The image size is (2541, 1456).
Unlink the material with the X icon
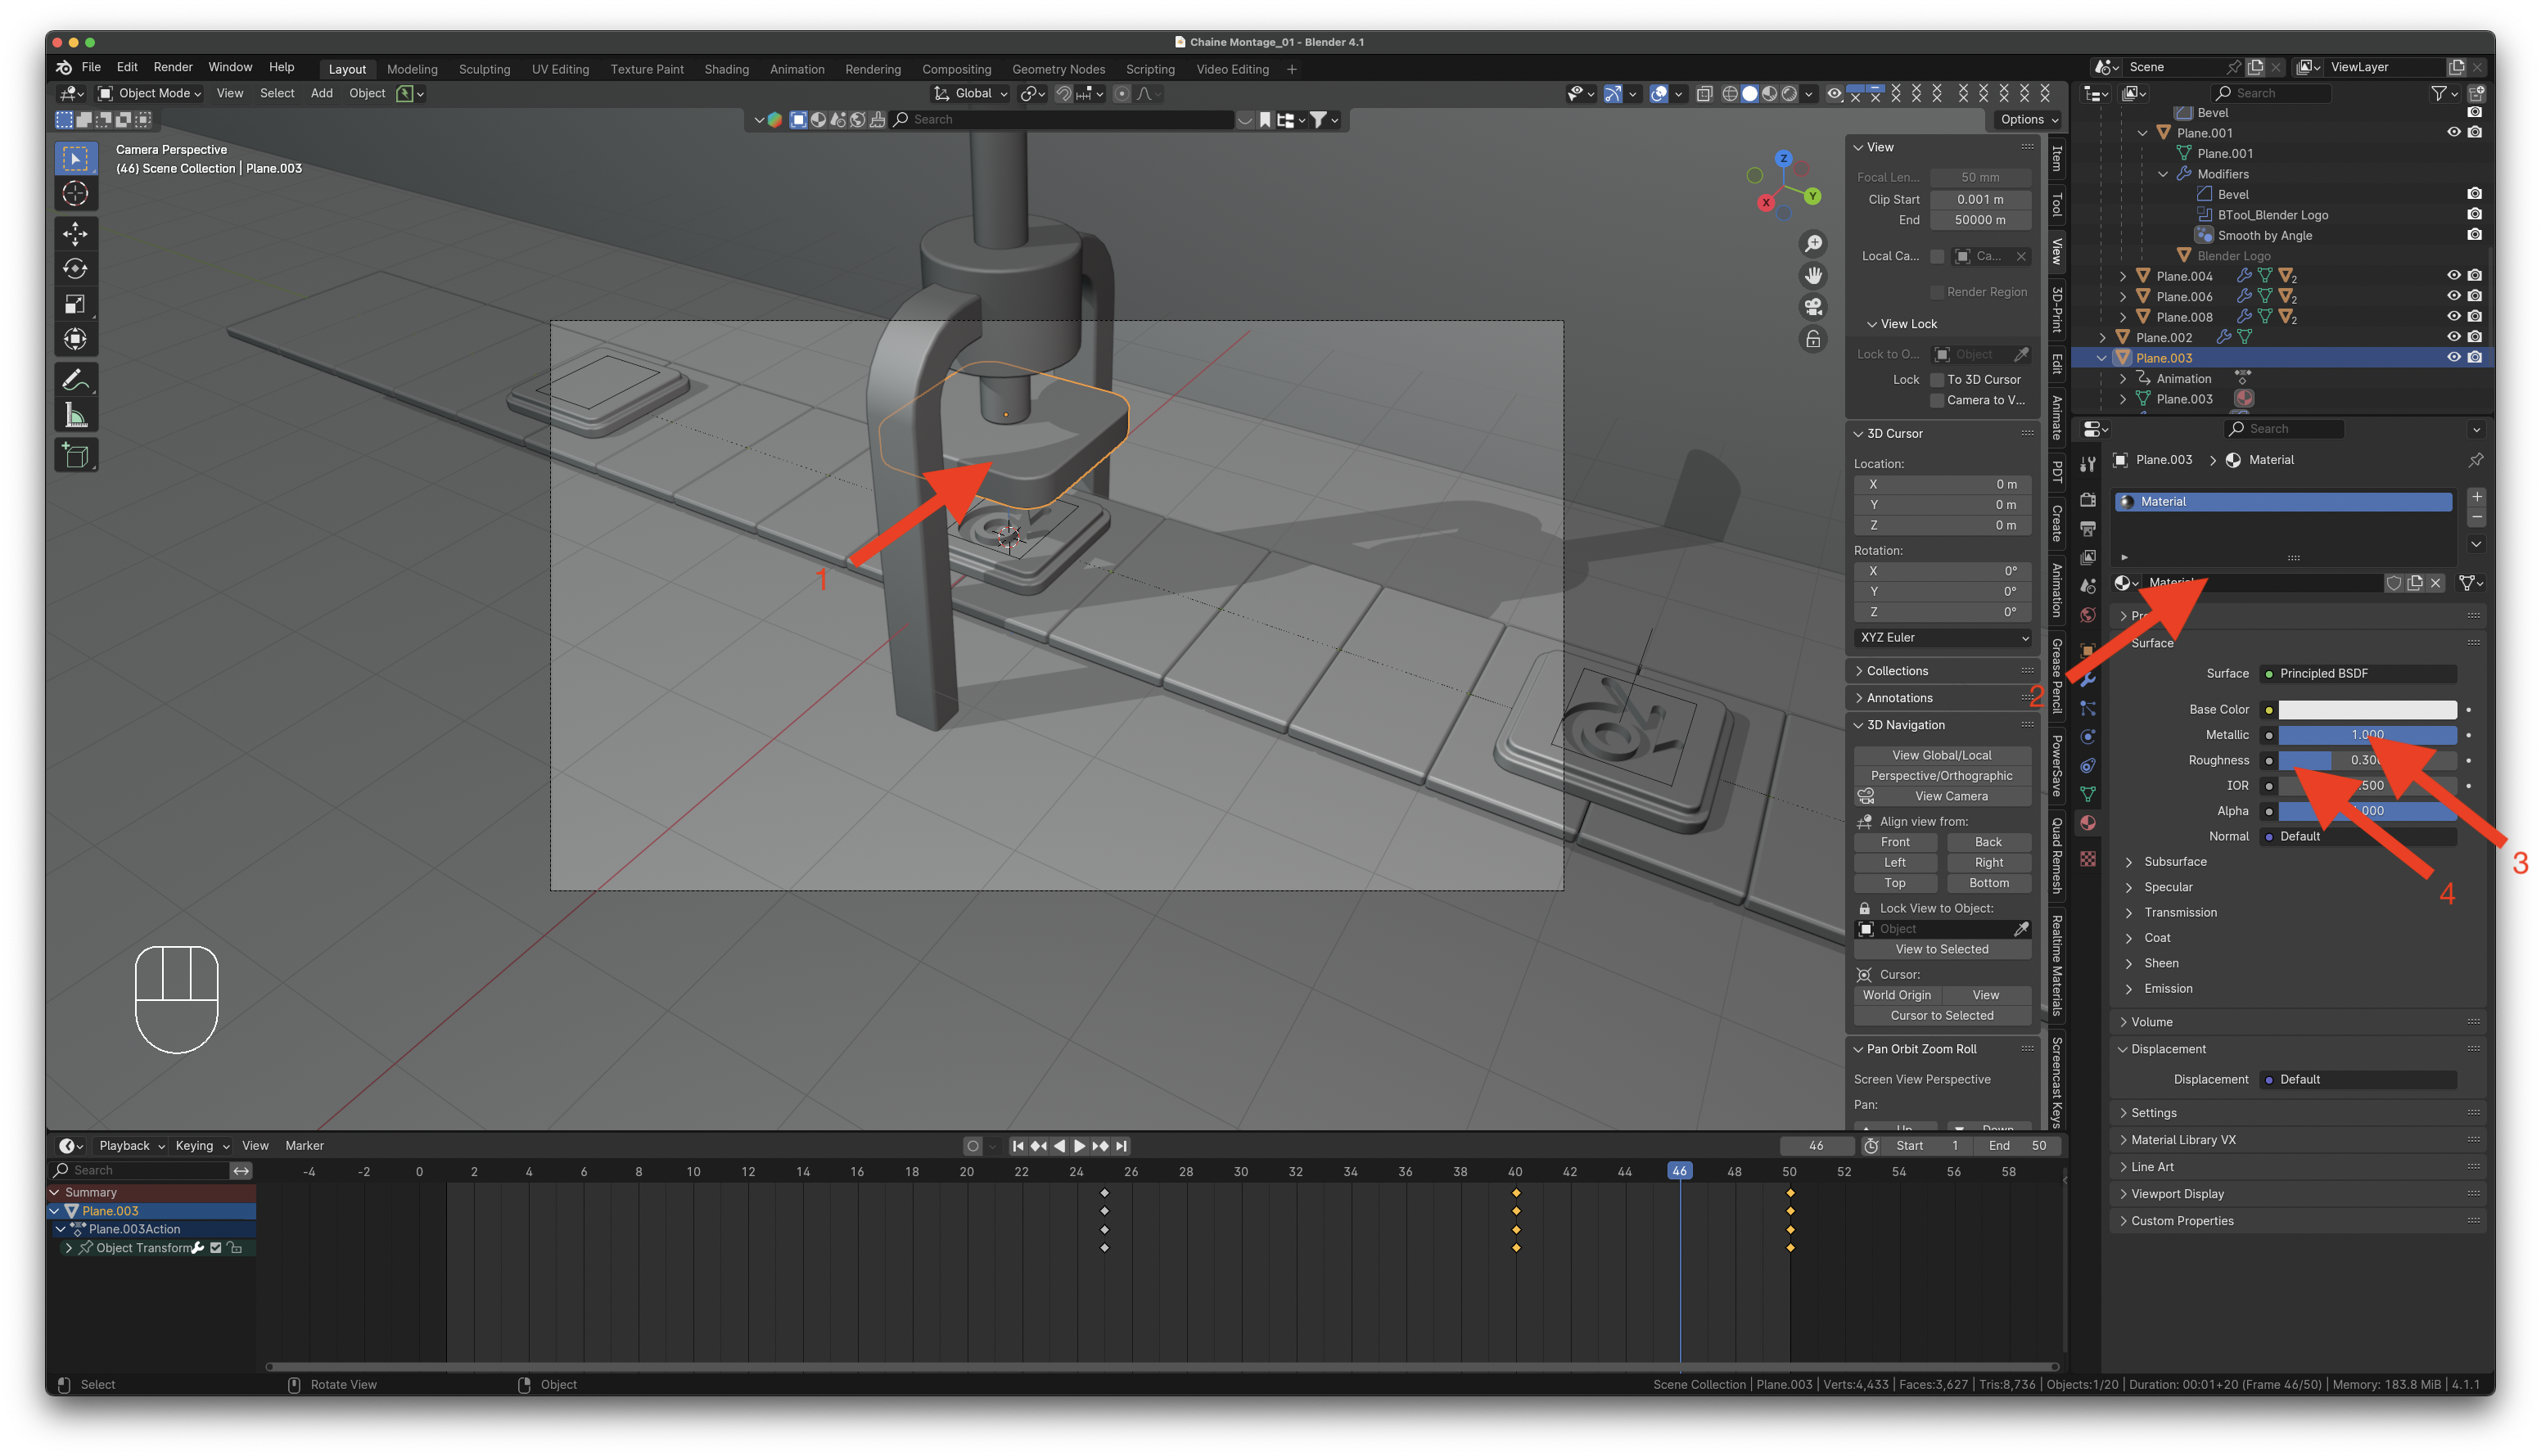coord(2436,583)
